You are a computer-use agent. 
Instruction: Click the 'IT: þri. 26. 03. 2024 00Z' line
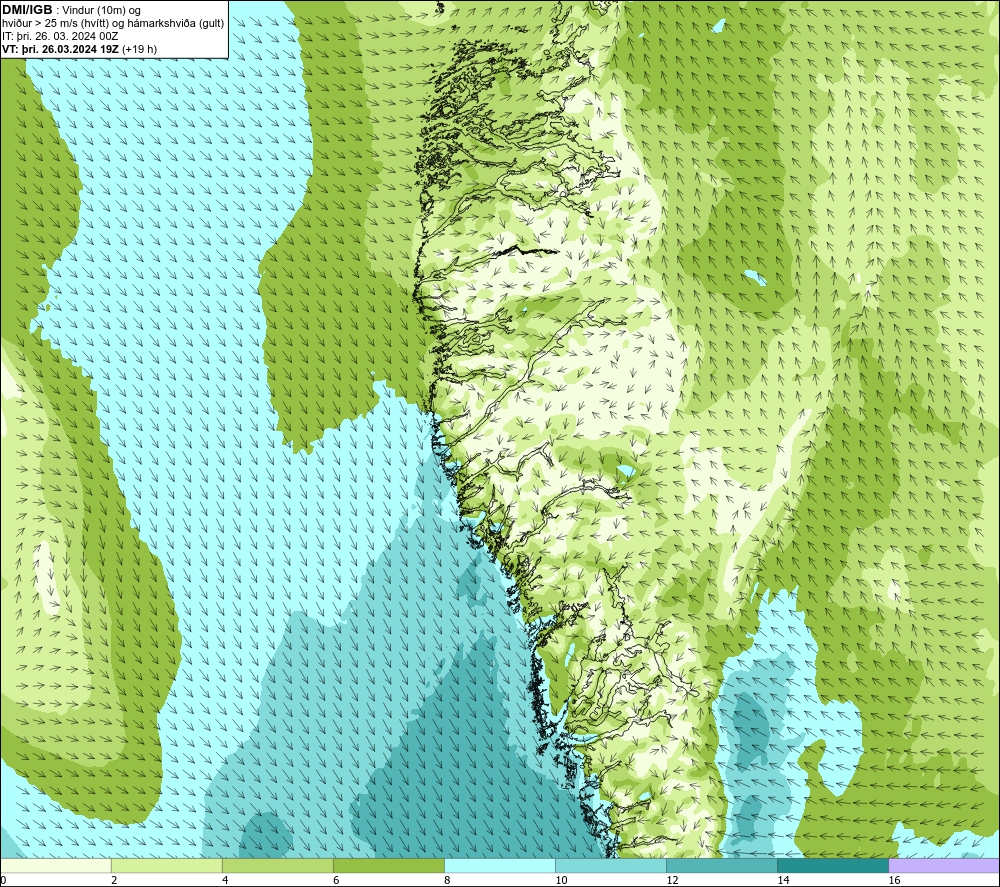tap(60, 36)
